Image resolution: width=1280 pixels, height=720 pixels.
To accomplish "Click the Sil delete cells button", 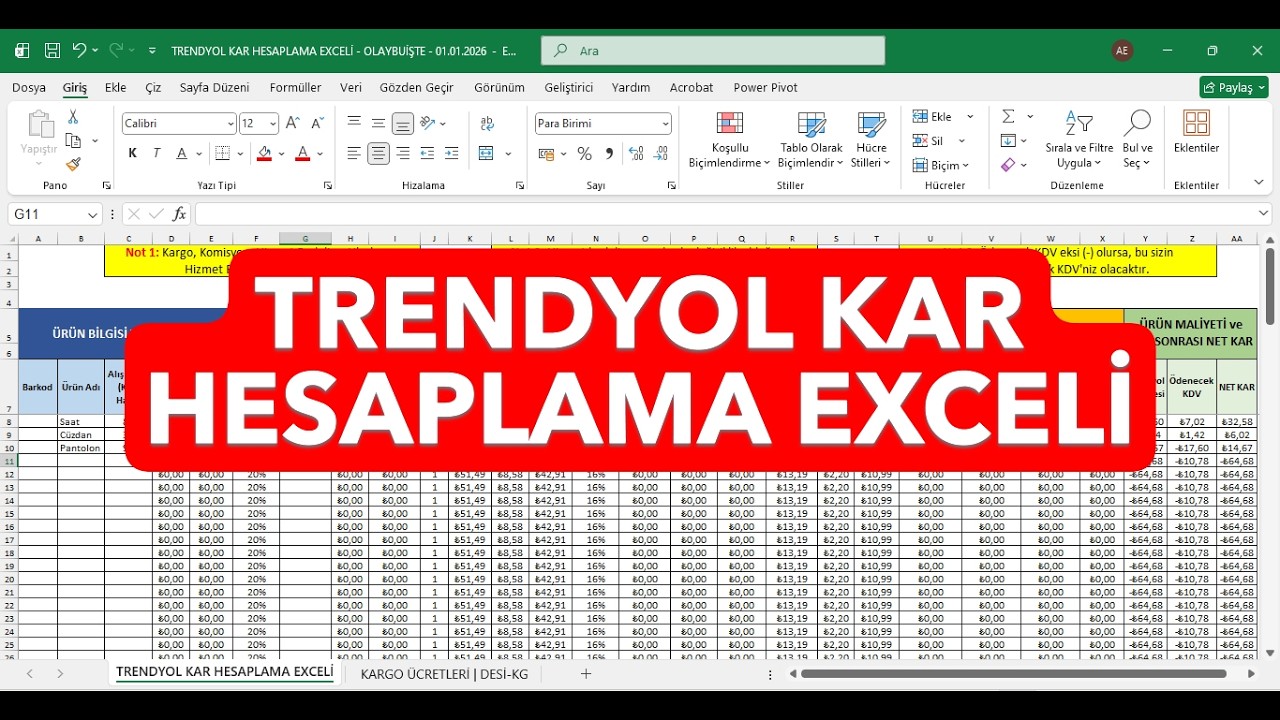I will [x=929, y=141].
